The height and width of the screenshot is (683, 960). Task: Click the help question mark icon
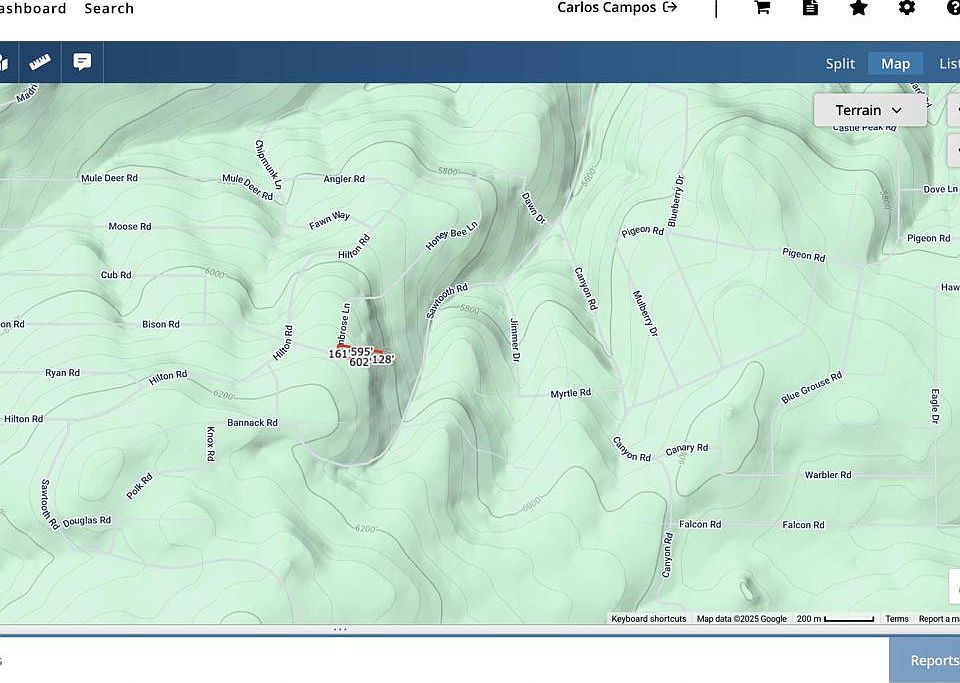pos(952,8)
